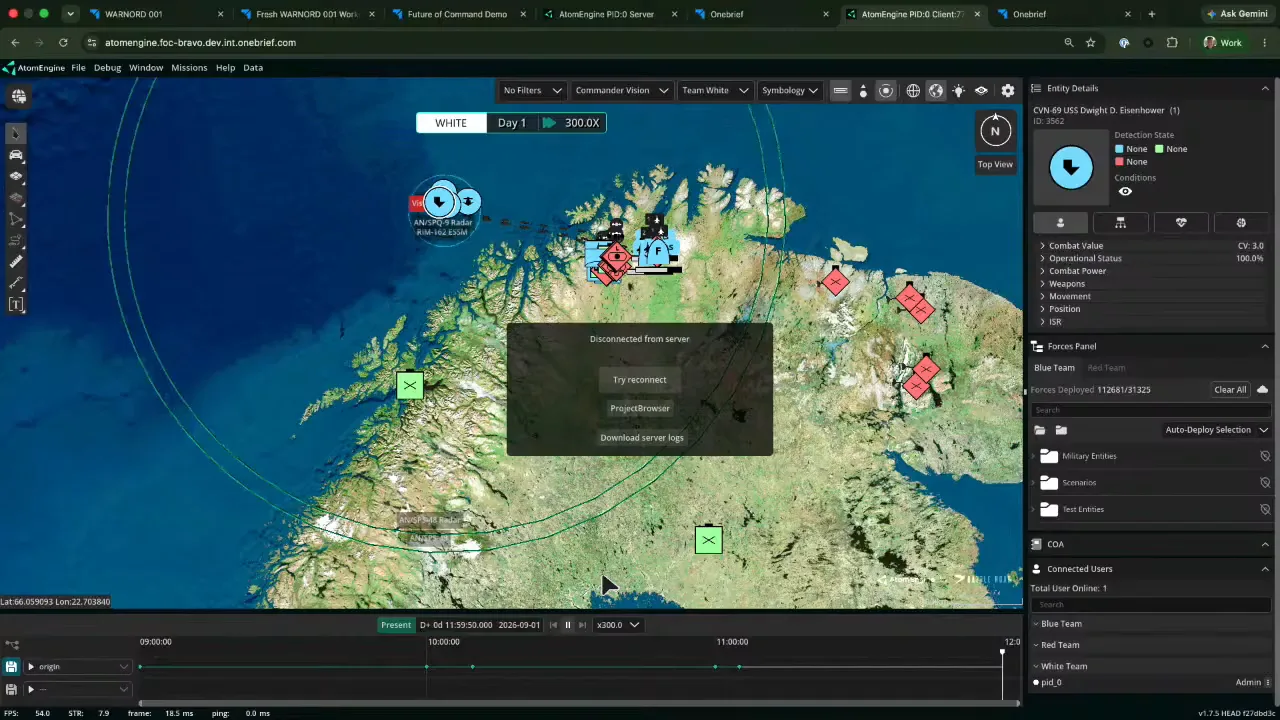Viewport: 1280px width, 720px height.
Task: Open the pid_0 user options menu
Action: tap(1268, 682)
